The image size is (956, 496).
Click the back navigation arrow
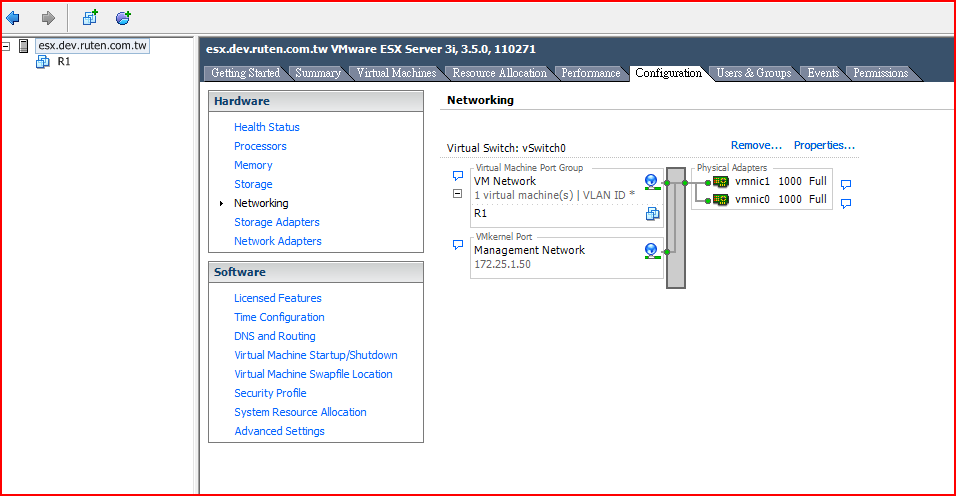(x=13, y=18)
